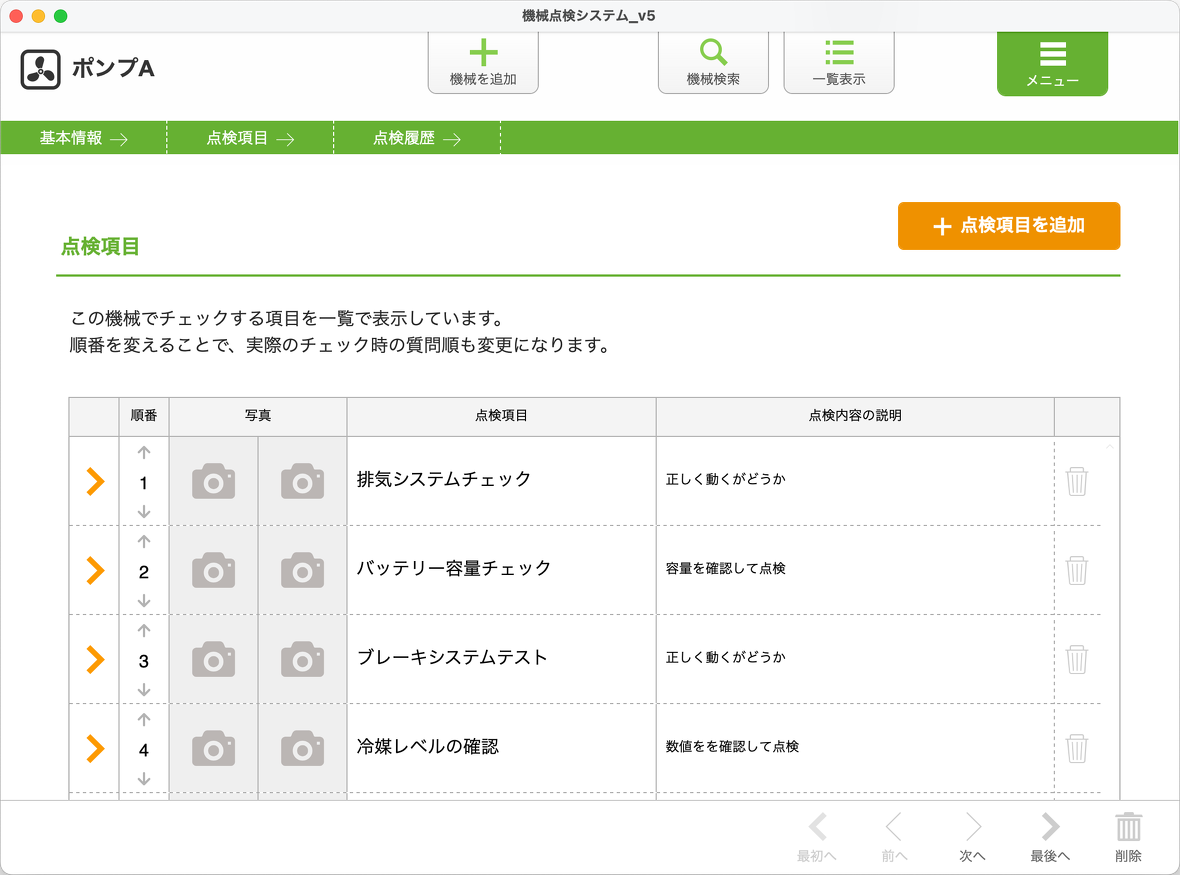
Task: Expand 冷媒レベルの確認 row using orange chevron
Action: click(95, 748)
